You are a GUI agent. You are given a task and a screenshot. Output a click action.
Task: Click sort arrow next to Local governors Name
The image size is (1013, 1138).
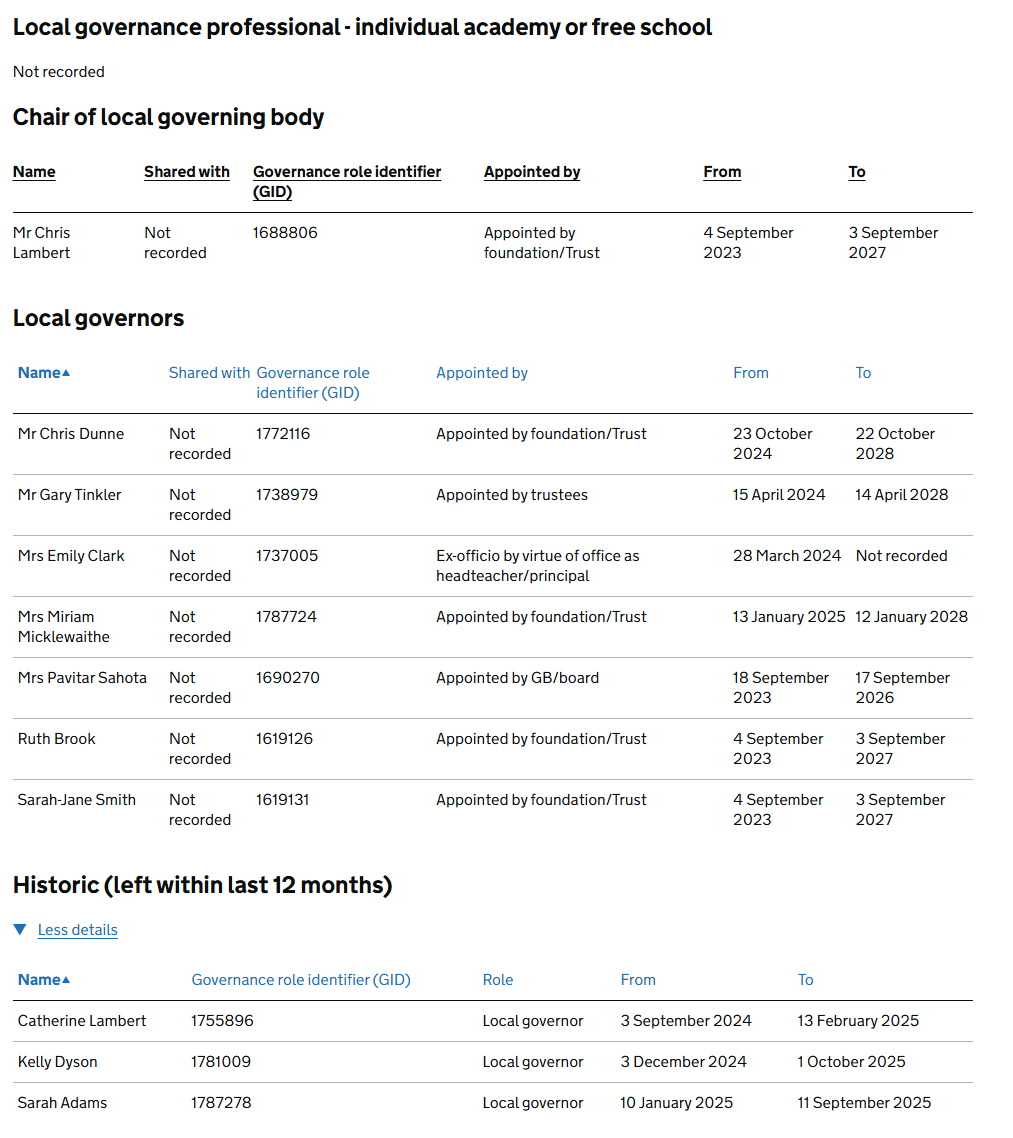click(x=66, y=373)
